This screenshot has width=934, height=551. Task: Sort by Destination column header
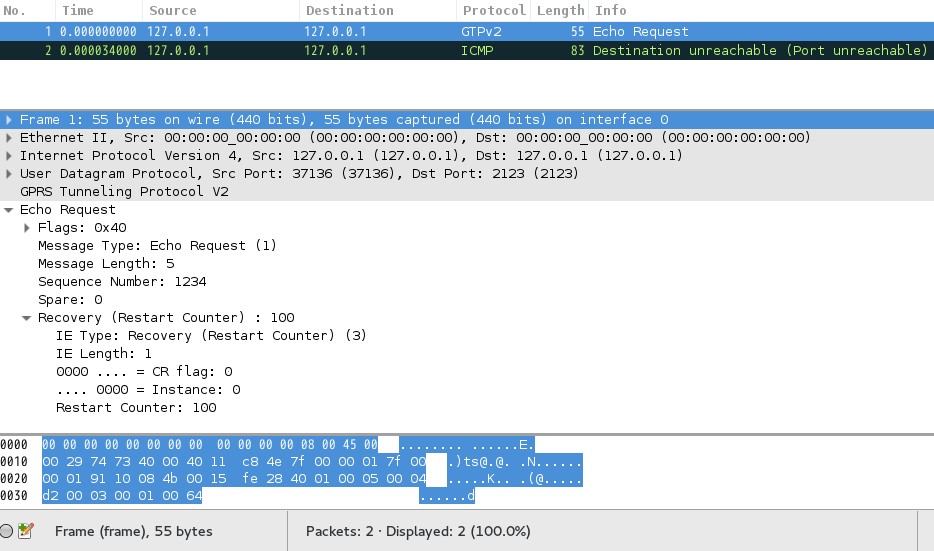coord(378,11)
